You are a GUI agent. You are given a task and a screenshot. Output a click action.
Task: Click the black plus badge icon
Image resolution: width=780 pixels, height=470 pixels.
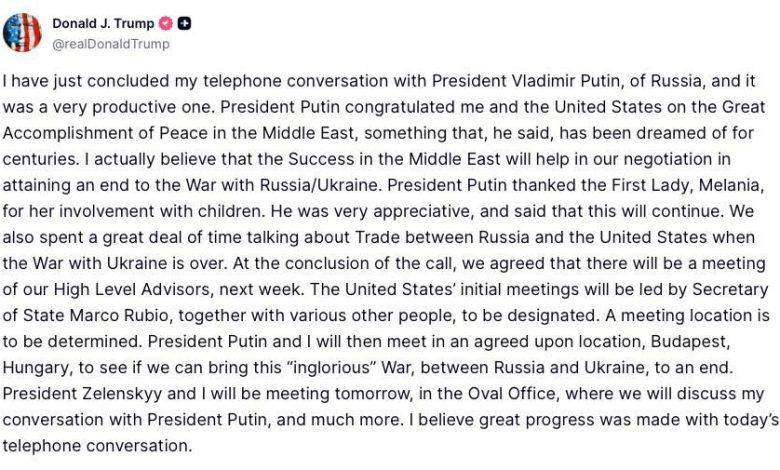click(187, 23)
